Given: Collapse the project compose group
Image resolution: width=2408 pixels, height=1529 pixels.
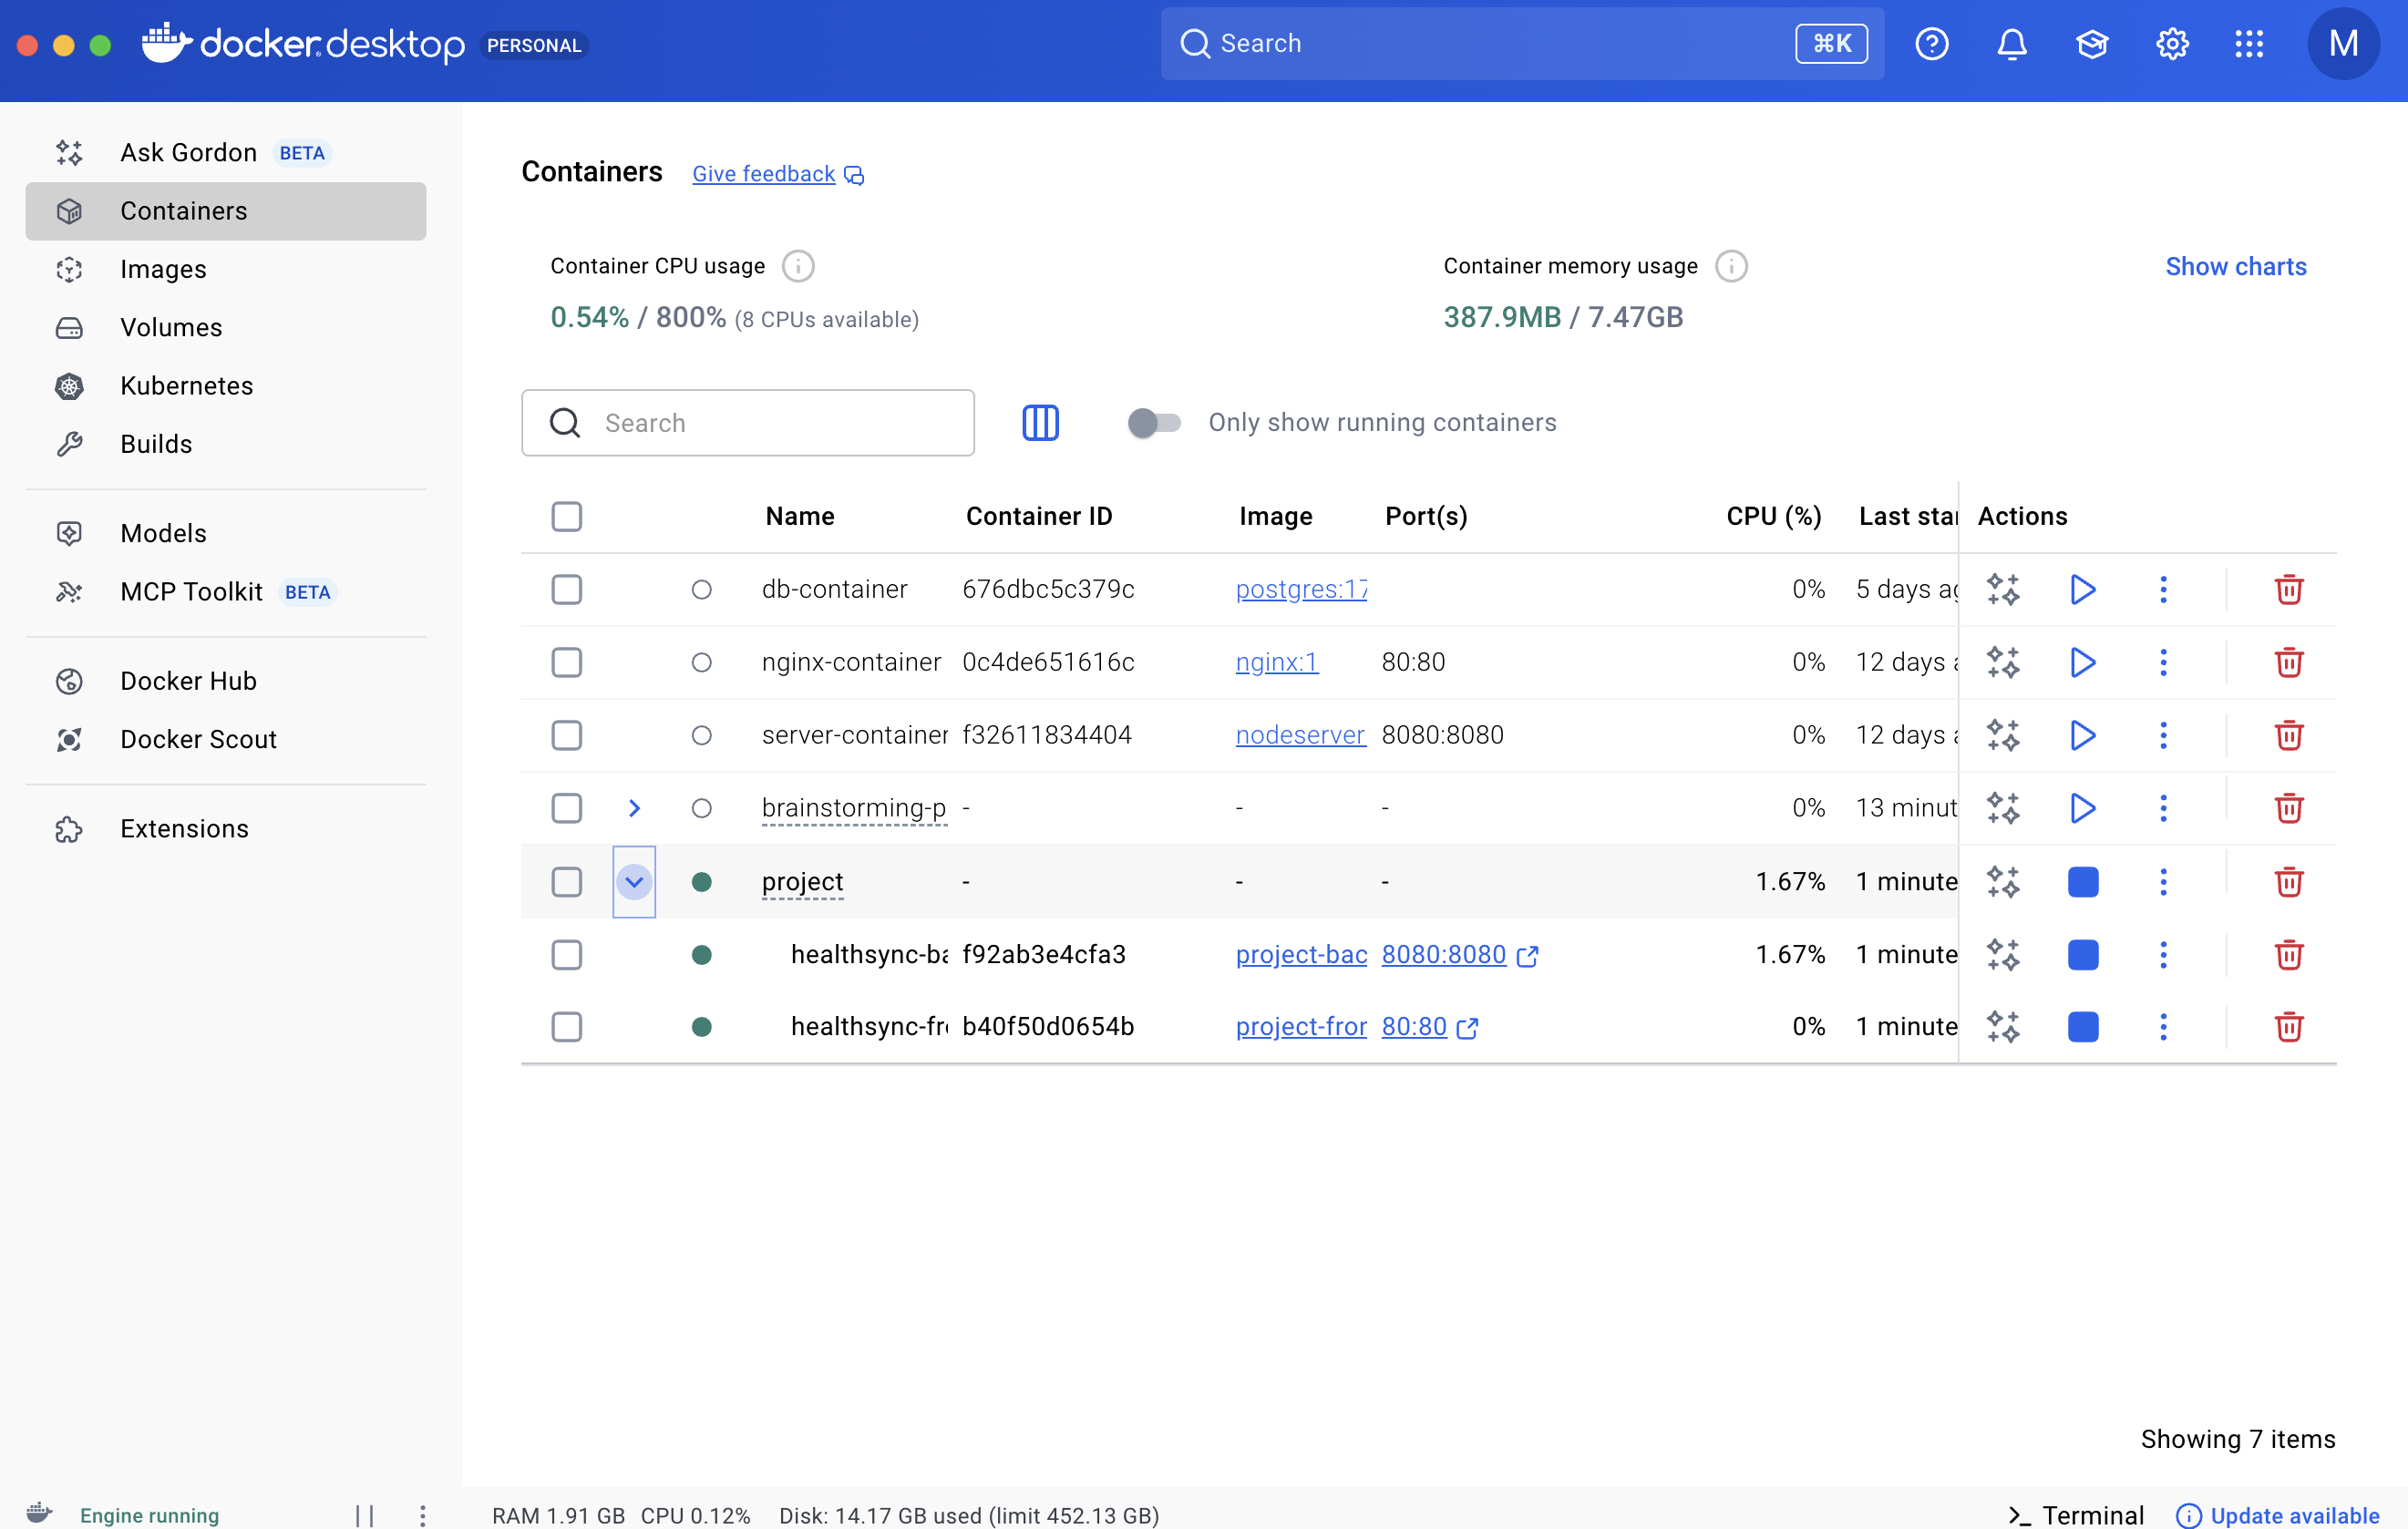Looking at the screenshot, I should [x=634, y=881].
